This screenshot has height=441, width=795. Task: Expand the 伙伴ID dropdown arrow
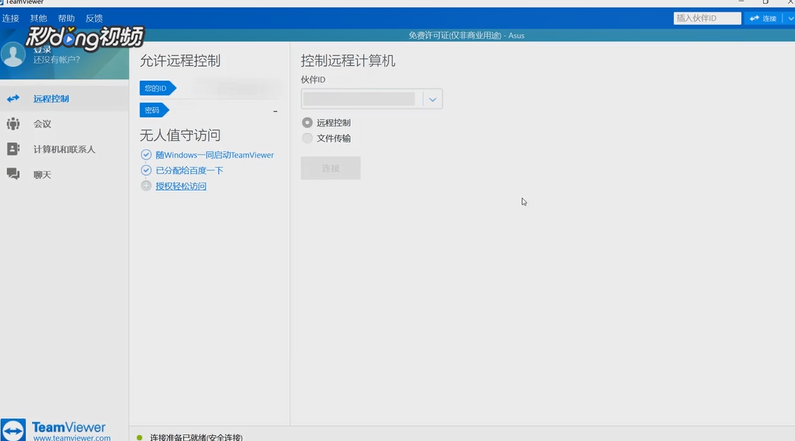click(x=432, y=99)
